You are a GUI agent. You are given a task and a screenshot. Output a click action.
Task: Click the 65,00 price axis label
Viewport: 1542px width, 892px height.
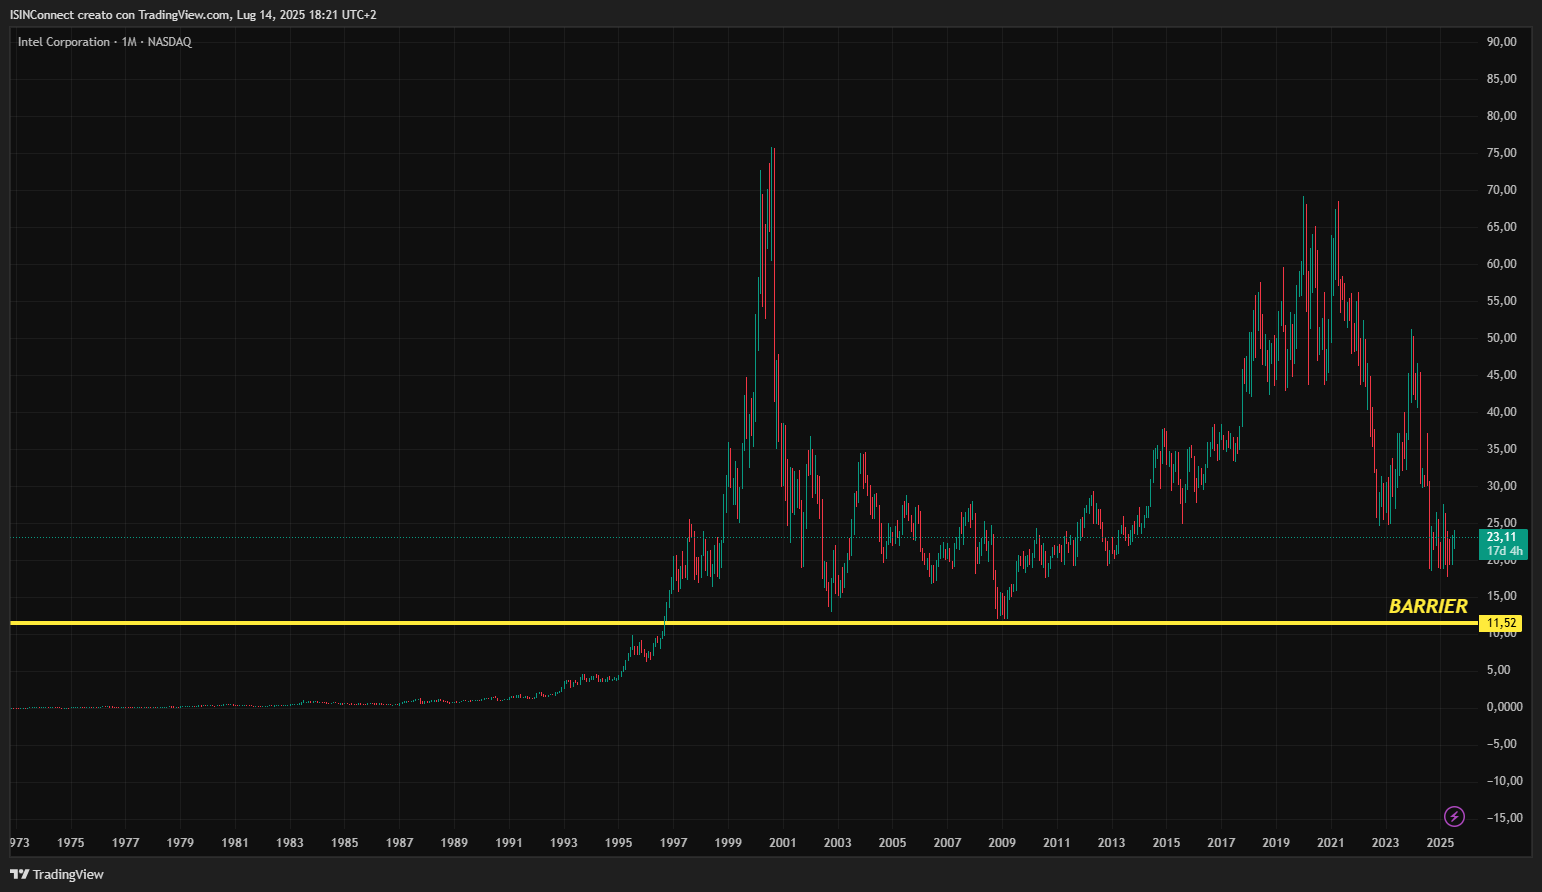pos(1502,227)
